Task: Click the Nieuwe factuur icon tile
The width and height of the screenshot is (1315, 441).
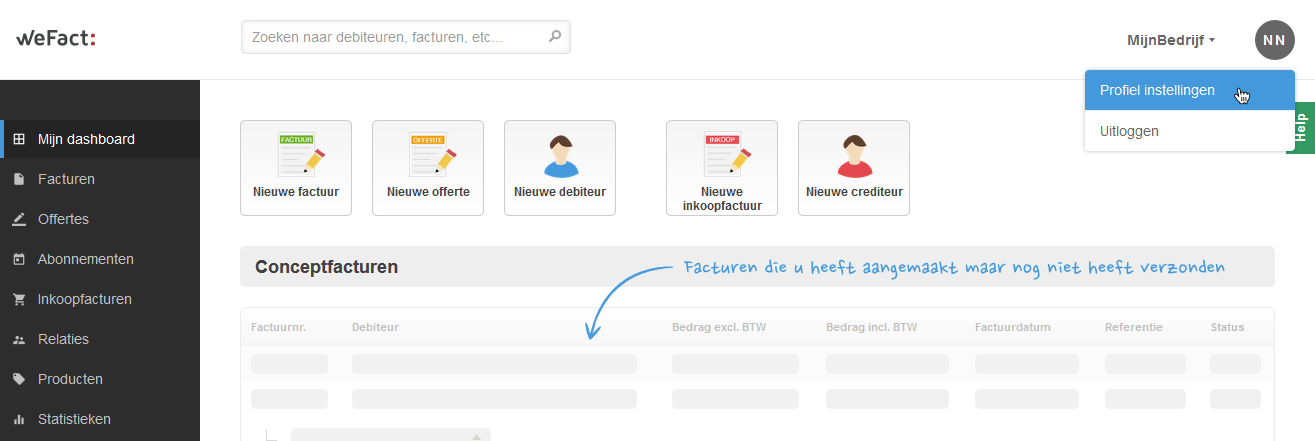Action: point(296,167)
